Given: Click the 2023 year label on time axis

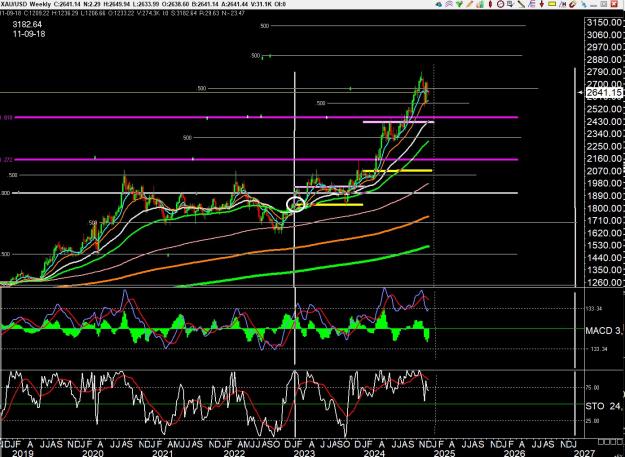Looking at the screenshot, I should tap(304, 453).
